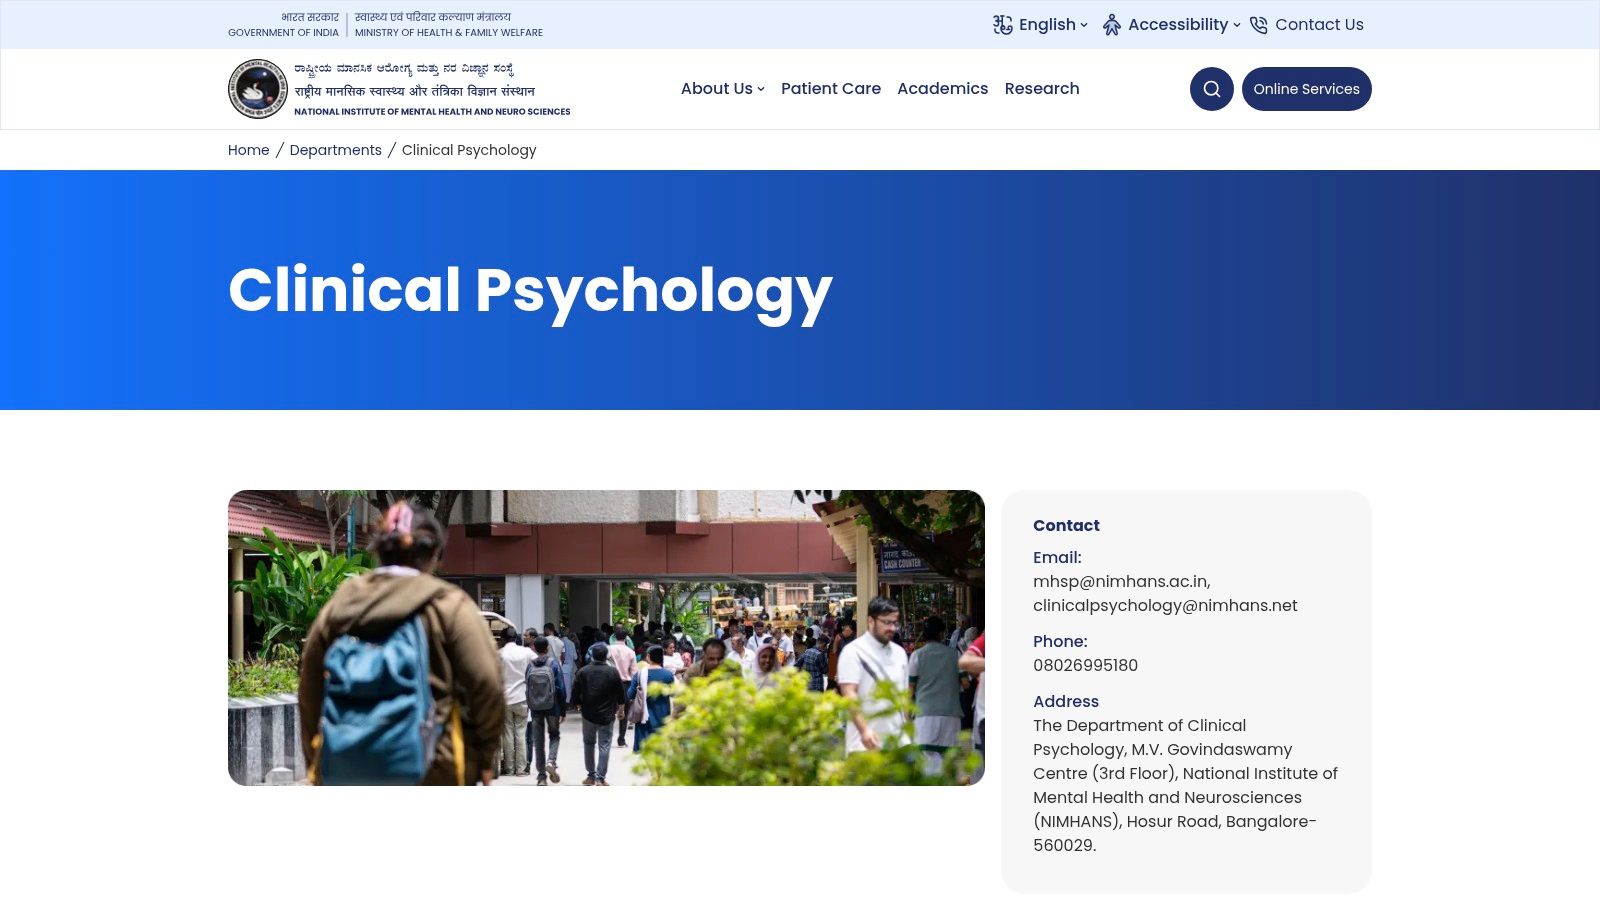The height and width of the screenshot is (900, 1600).
Task: Click the search magnifier icon button
Action: (x=1211, y=89)
